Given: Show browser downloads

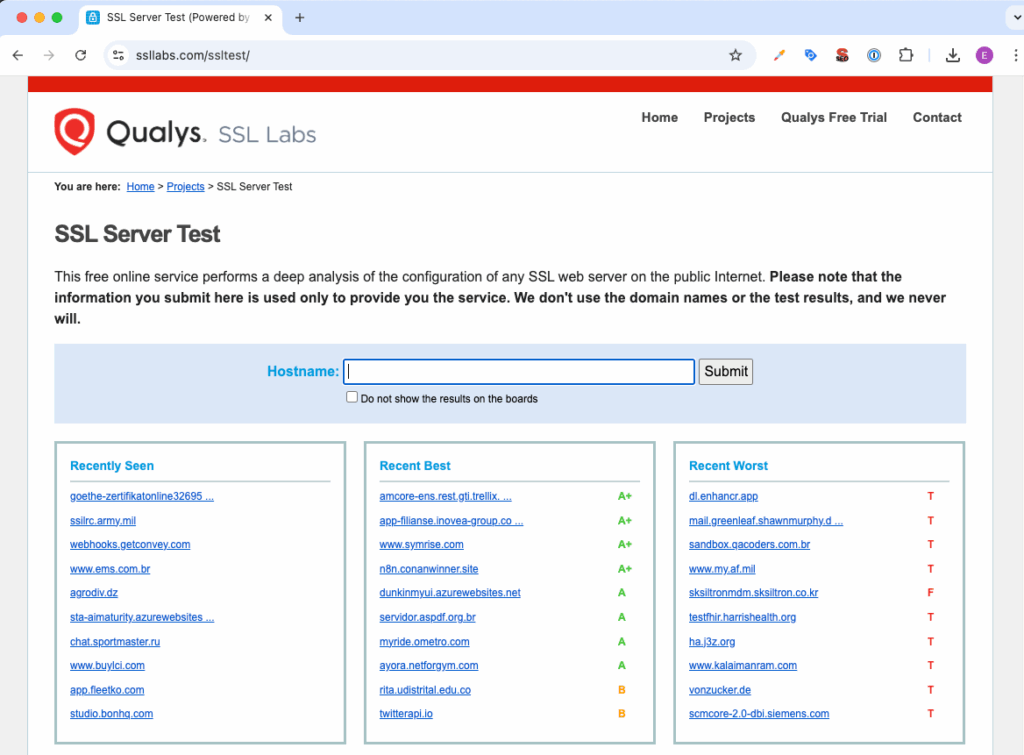Looking at the screenshot, I should (x=953, y=56).
